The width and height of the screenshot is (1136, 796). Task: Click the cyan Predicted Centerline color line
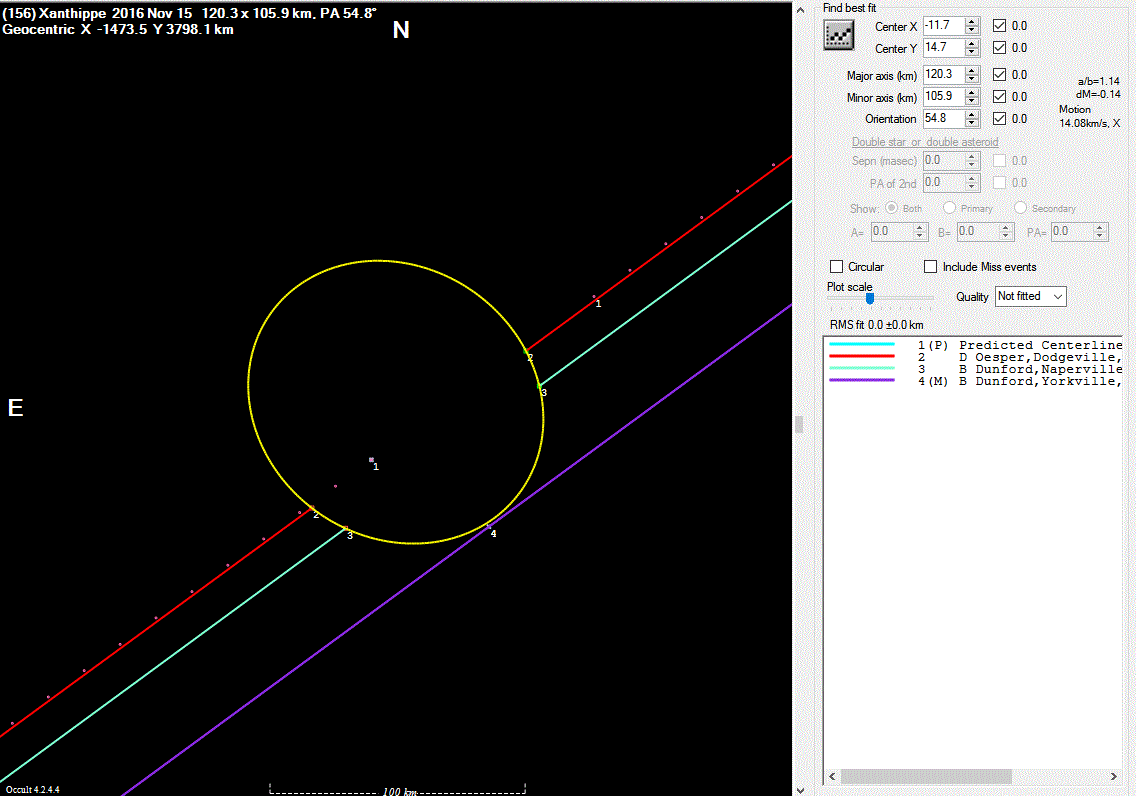(x=862, y=345)
